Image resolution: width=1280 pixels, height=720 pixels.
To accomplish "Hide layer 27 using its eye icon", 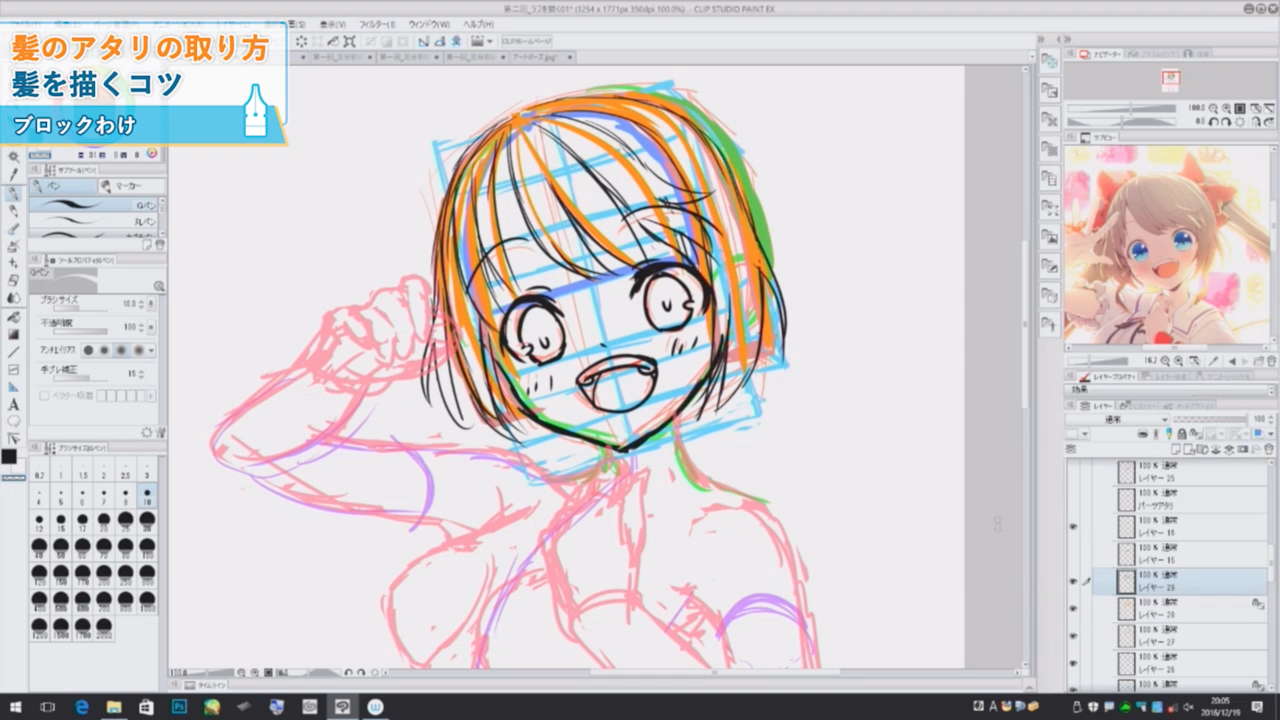I will click(1073, 635).
